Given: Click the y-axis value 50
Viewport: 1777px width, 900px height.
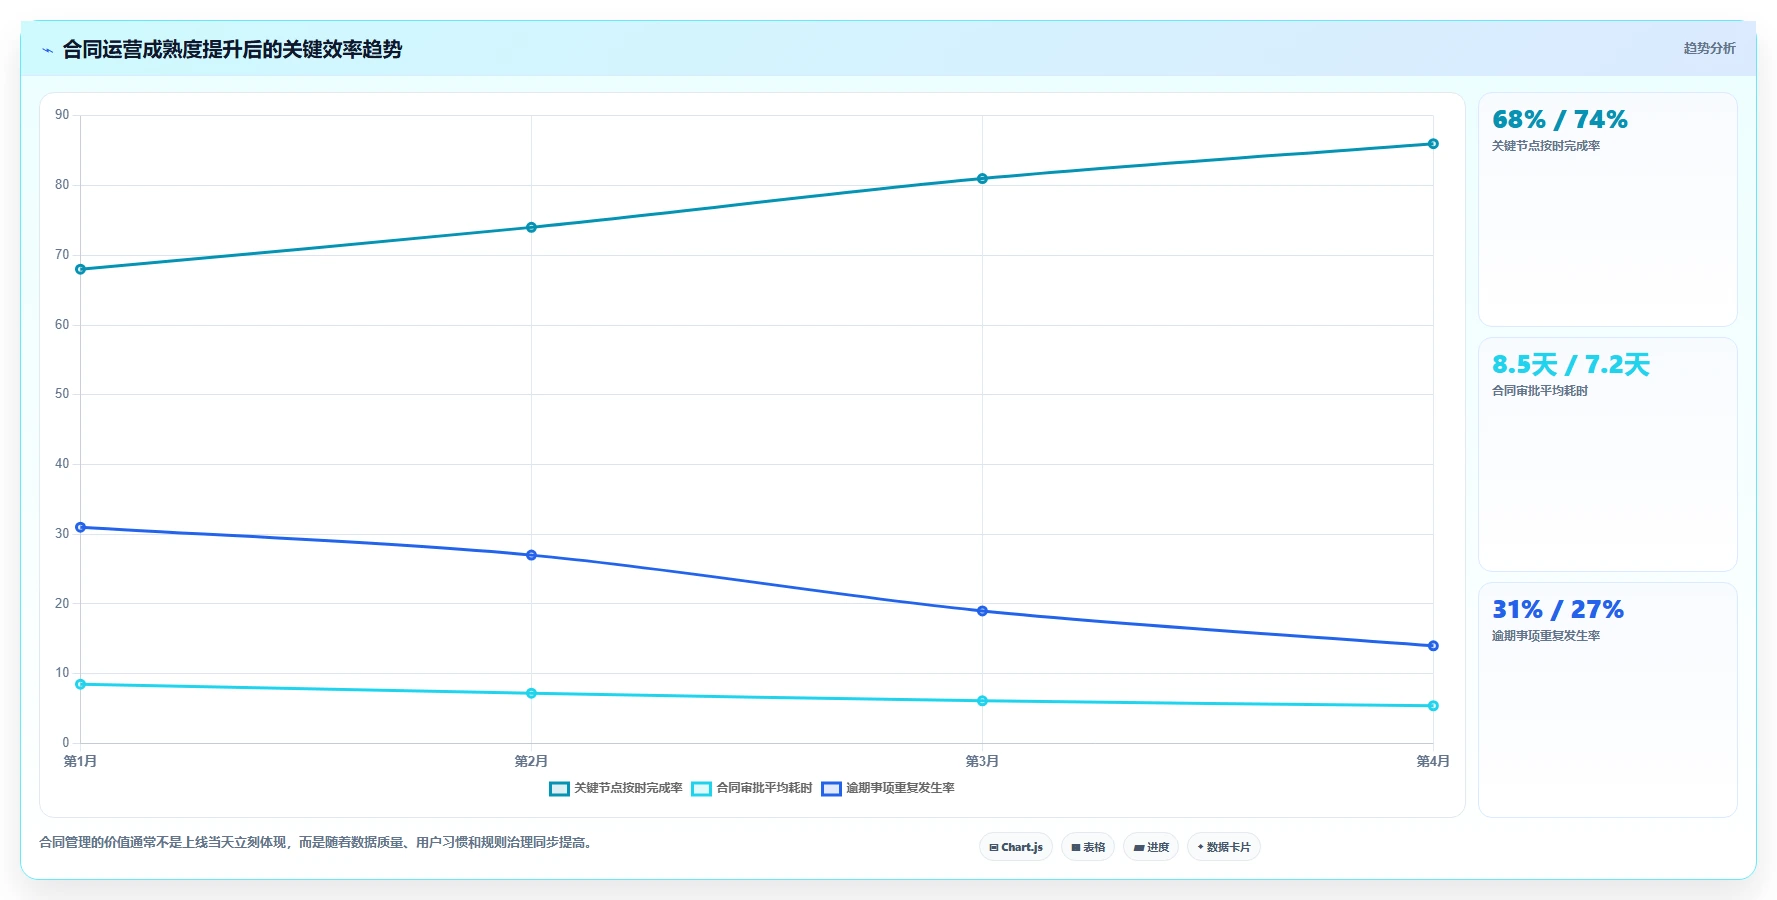Looking at the screenshot, I should pyautogui.click(x=62, y=394).
